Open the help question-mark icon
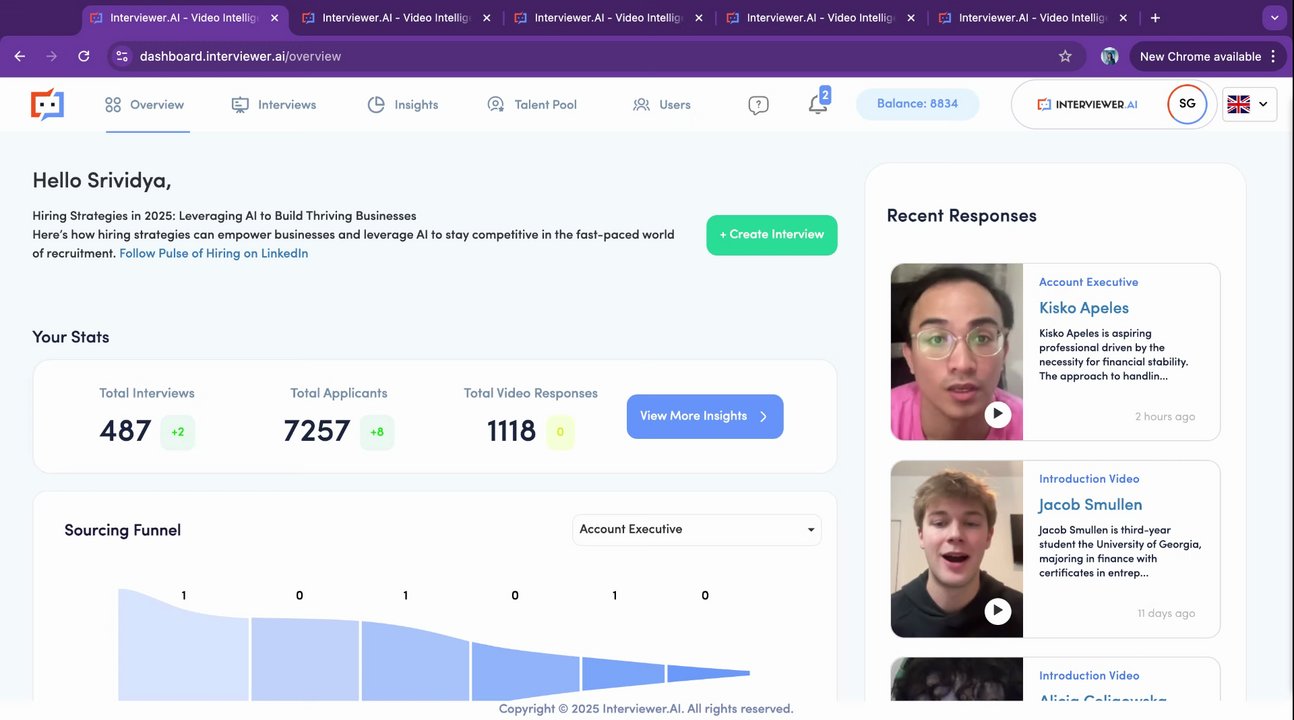 pyautogui.click(x=758, y=105)
